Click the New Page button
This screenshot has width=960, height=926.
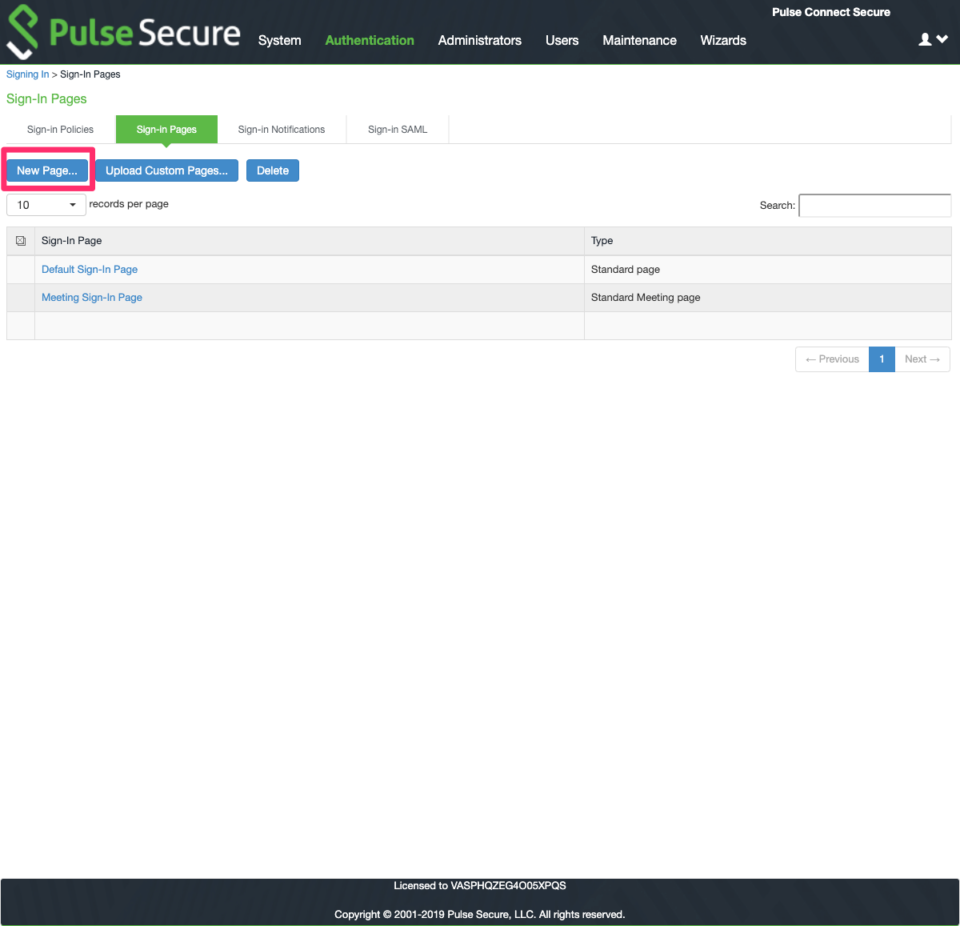click(47, 170)
